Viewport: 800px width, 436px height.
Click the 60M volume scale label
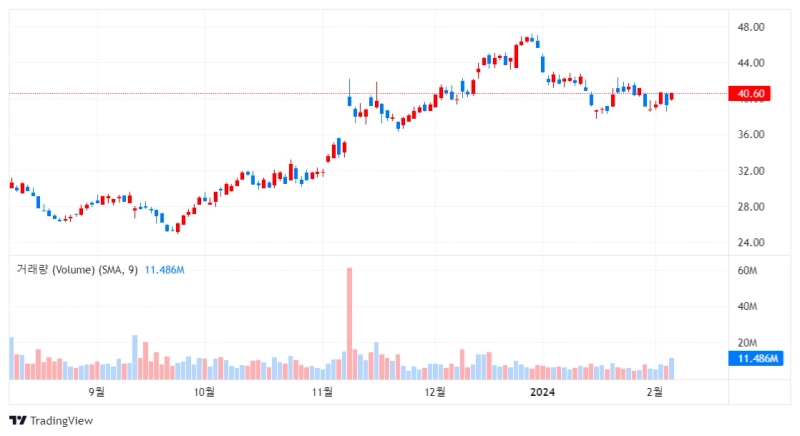pyautogui.click(x=747, y=271)
